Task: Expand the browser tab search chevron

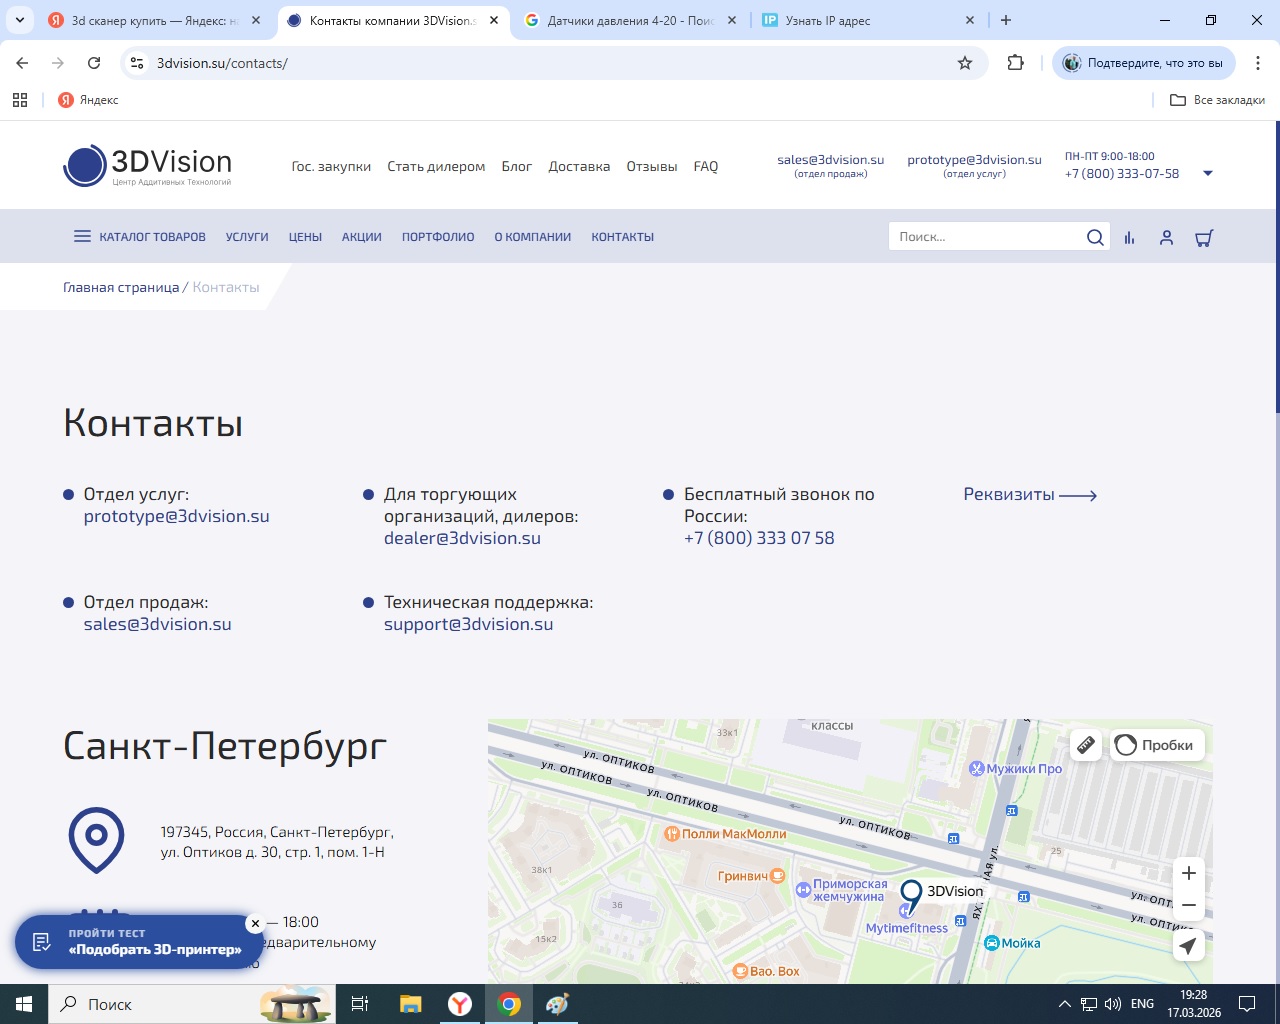Action: pyautogui.click(x=20, y=20)
